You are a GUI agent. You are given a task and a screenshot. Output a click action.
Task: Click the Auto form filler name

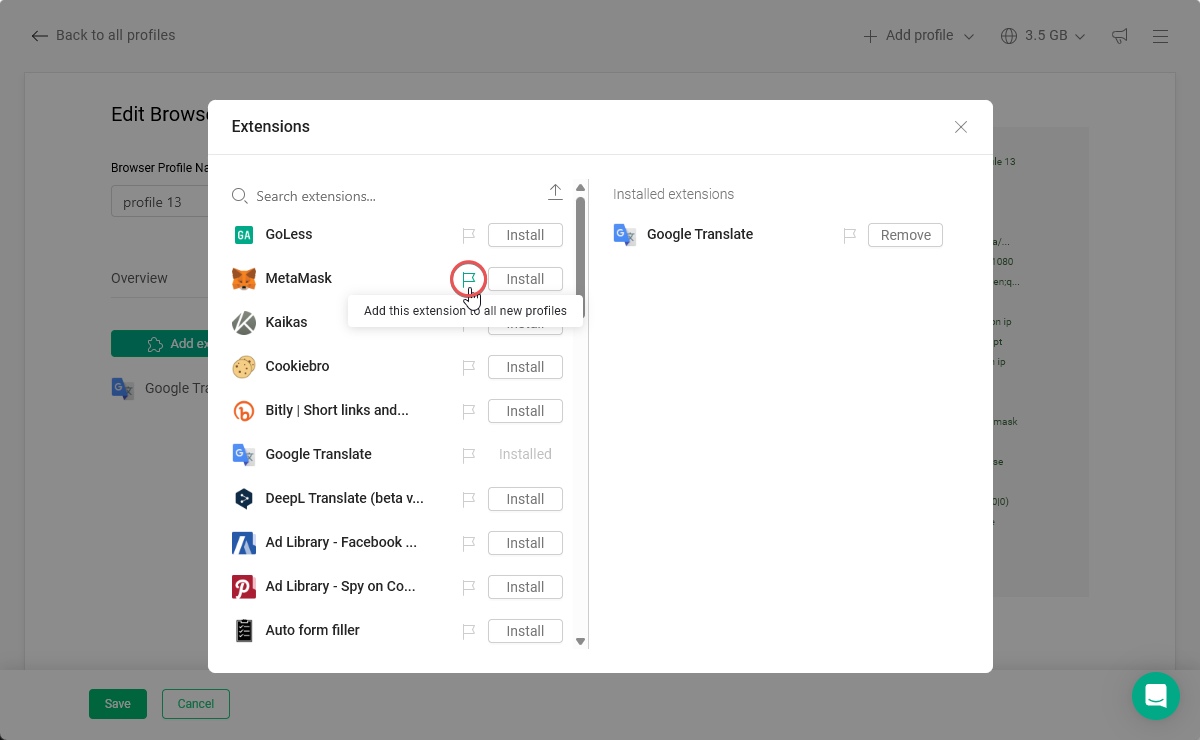pyautogui.click(x=312, y=630)
